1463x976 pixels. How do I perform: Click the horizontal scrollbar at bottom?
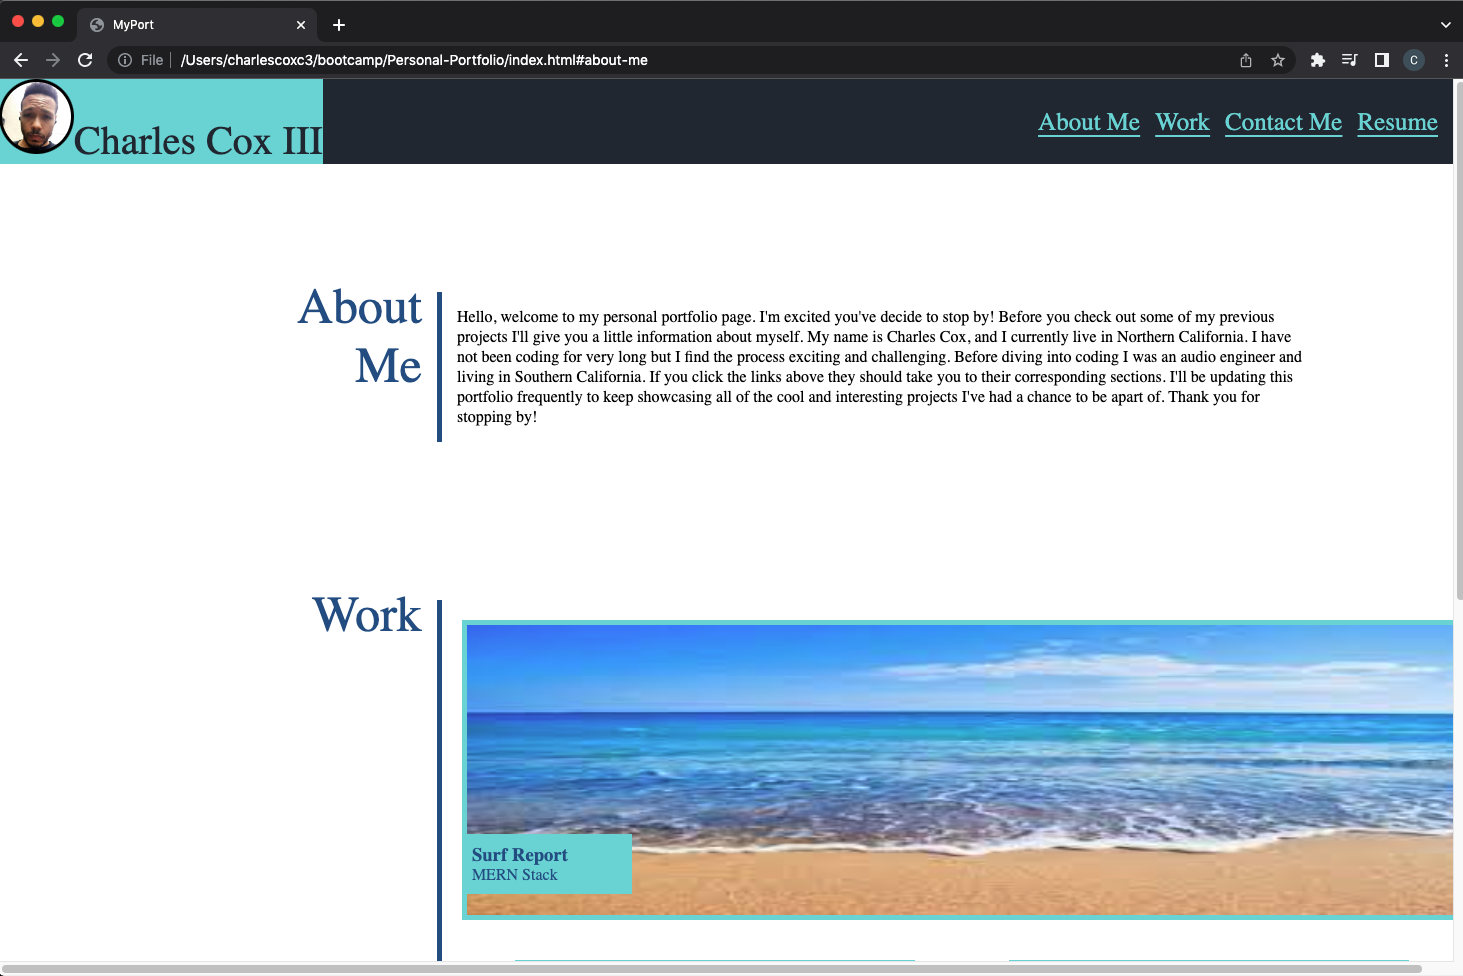pos(711,969)
